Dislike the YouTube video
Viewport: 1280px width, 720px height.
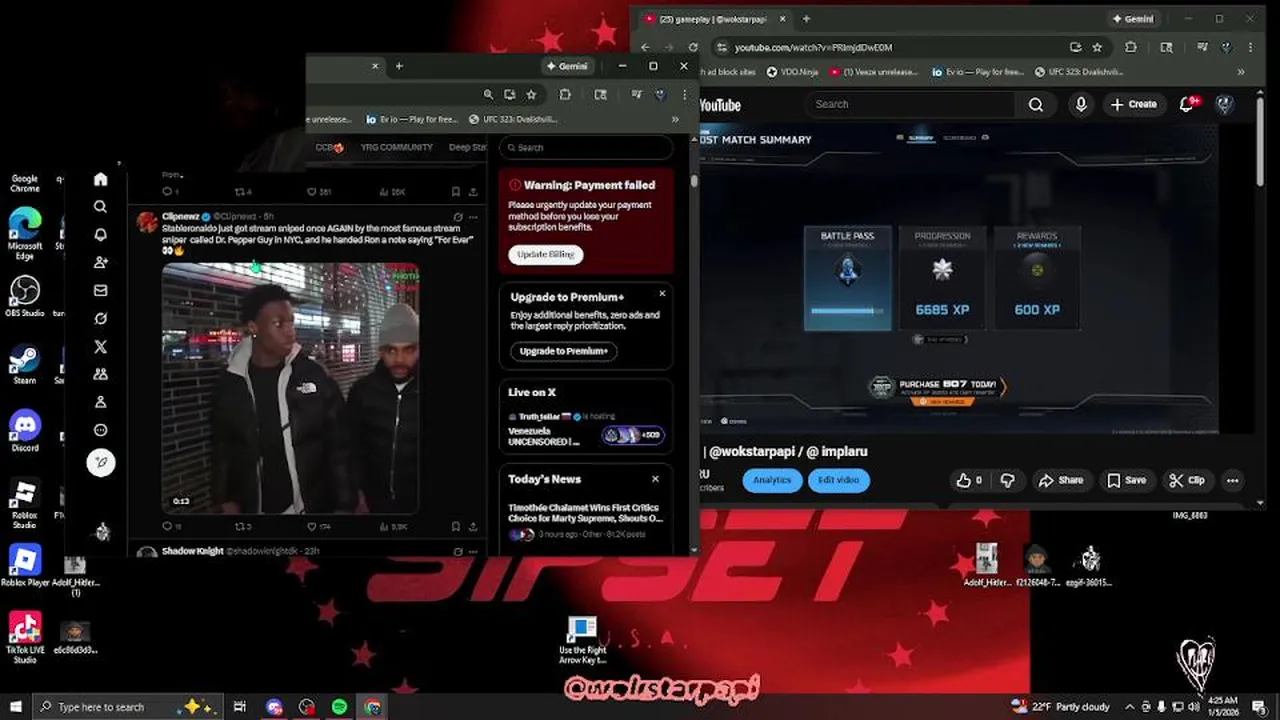[1008, 480]
